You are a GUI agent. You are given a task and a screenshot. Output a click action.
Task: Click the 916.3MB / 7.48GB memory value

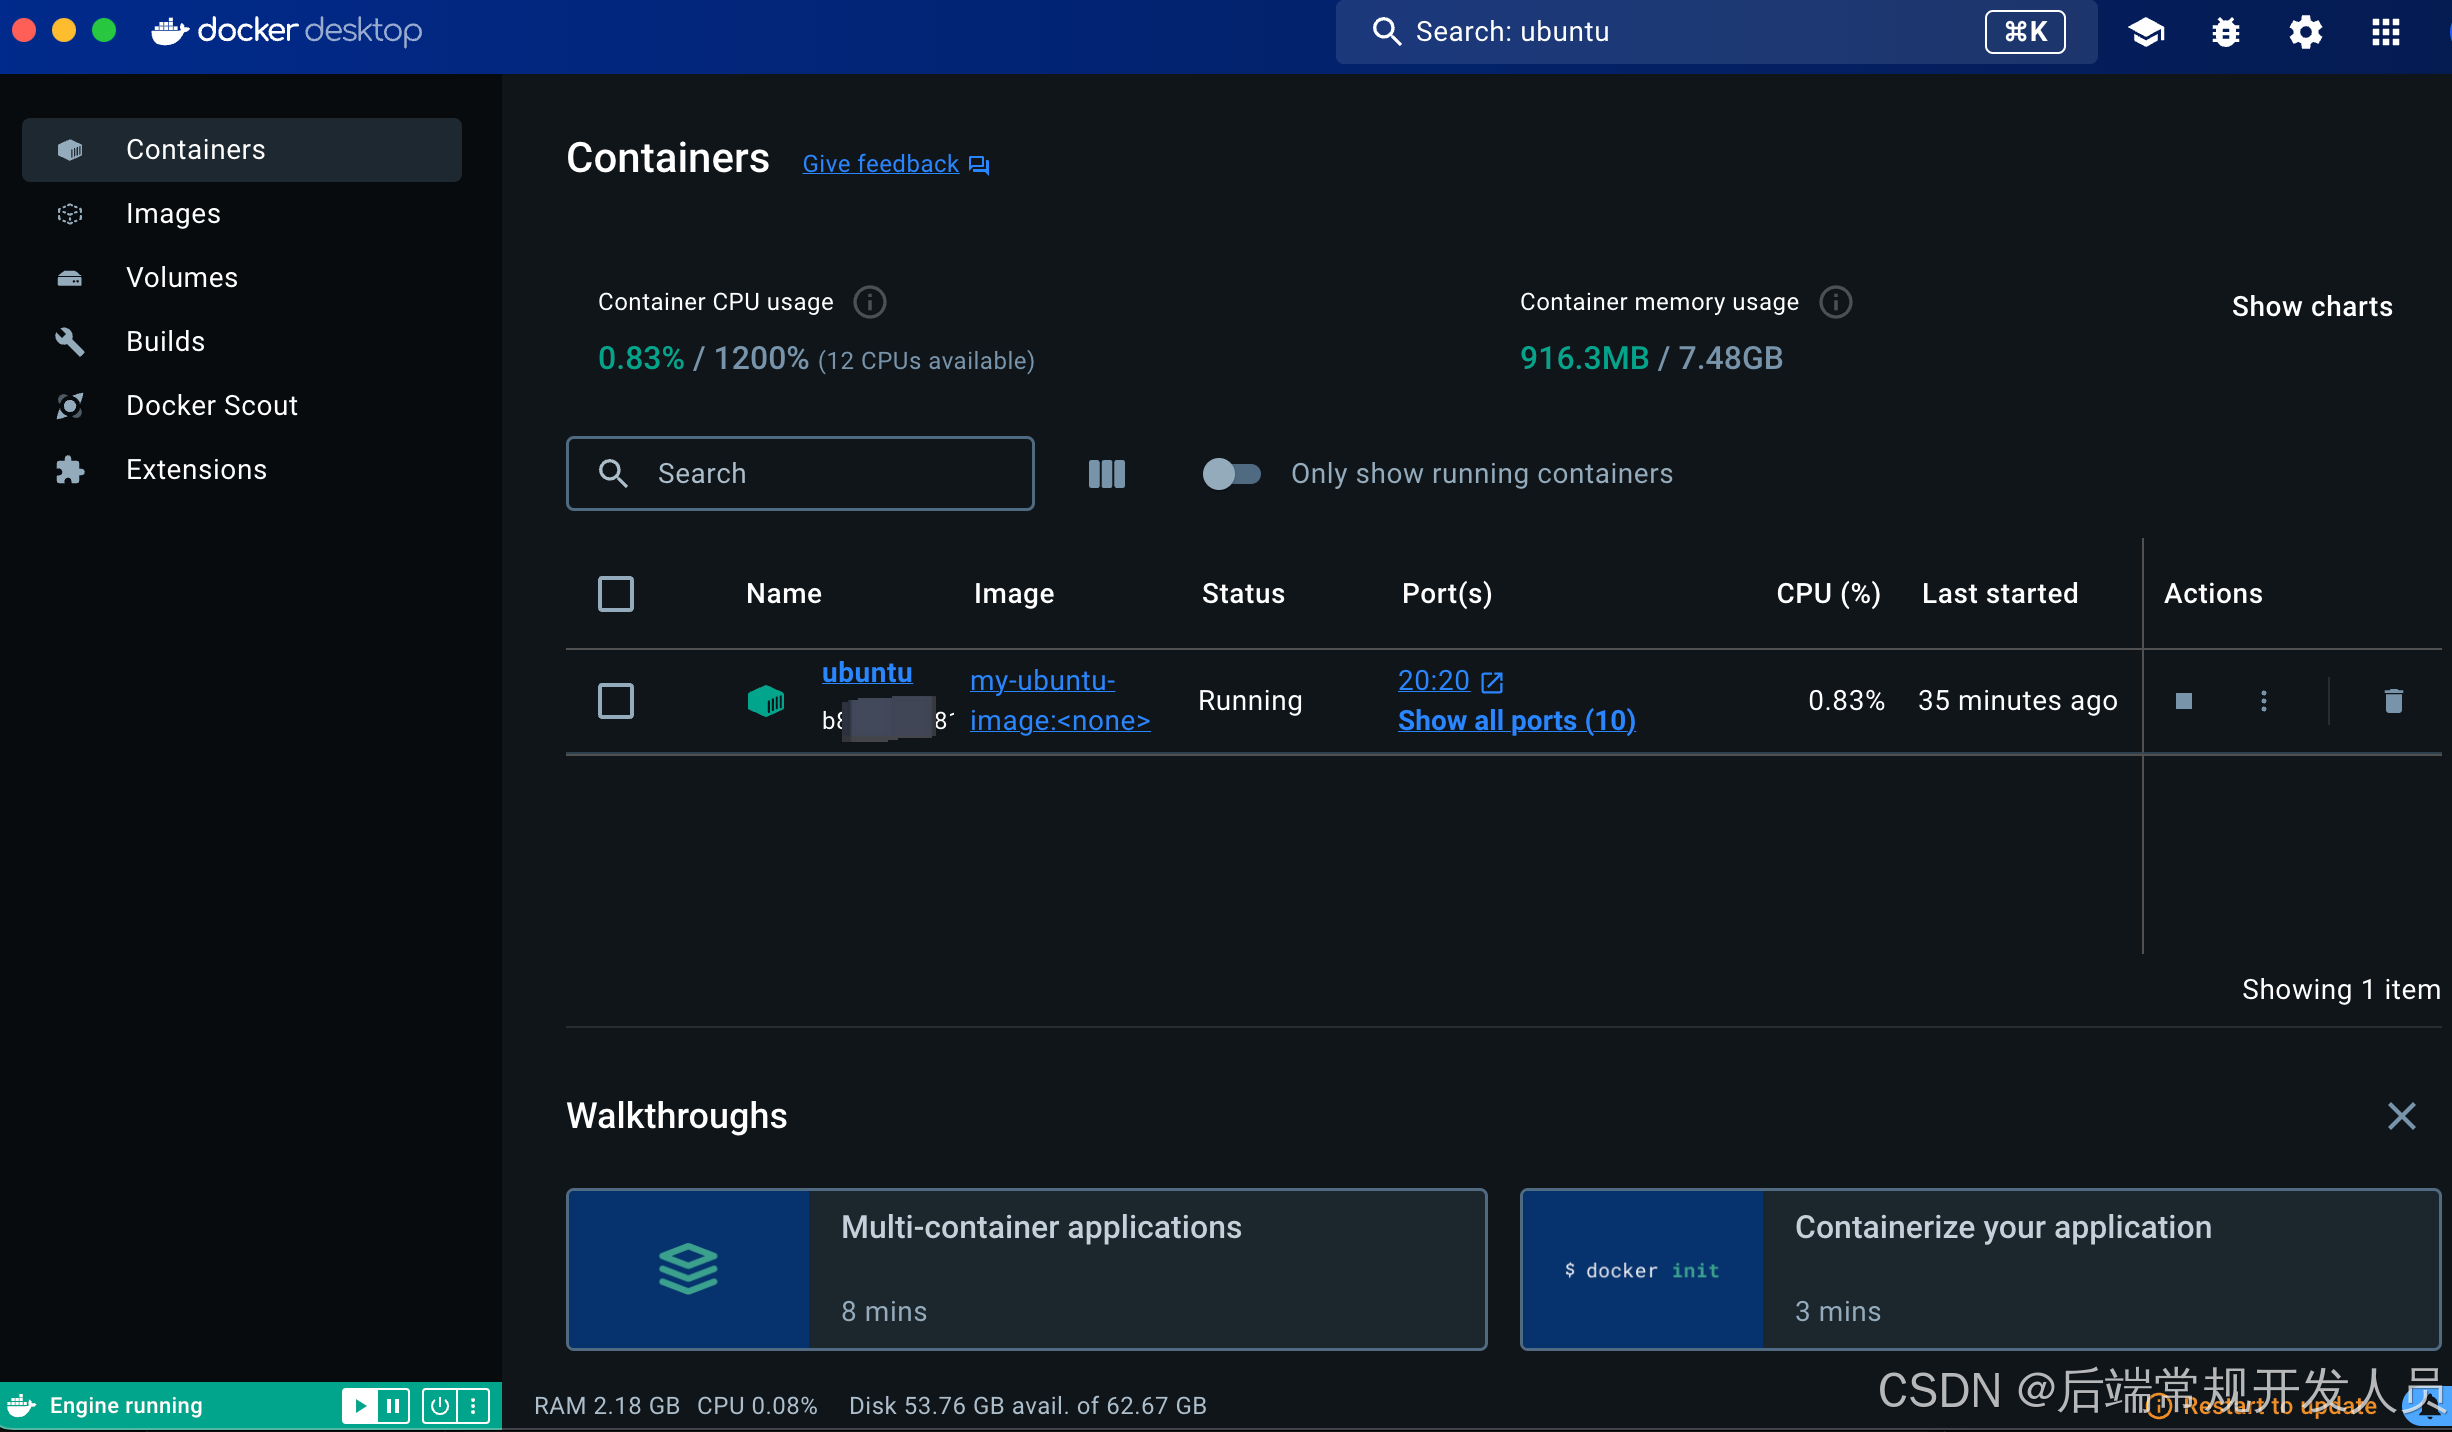tap(1651, 358)
